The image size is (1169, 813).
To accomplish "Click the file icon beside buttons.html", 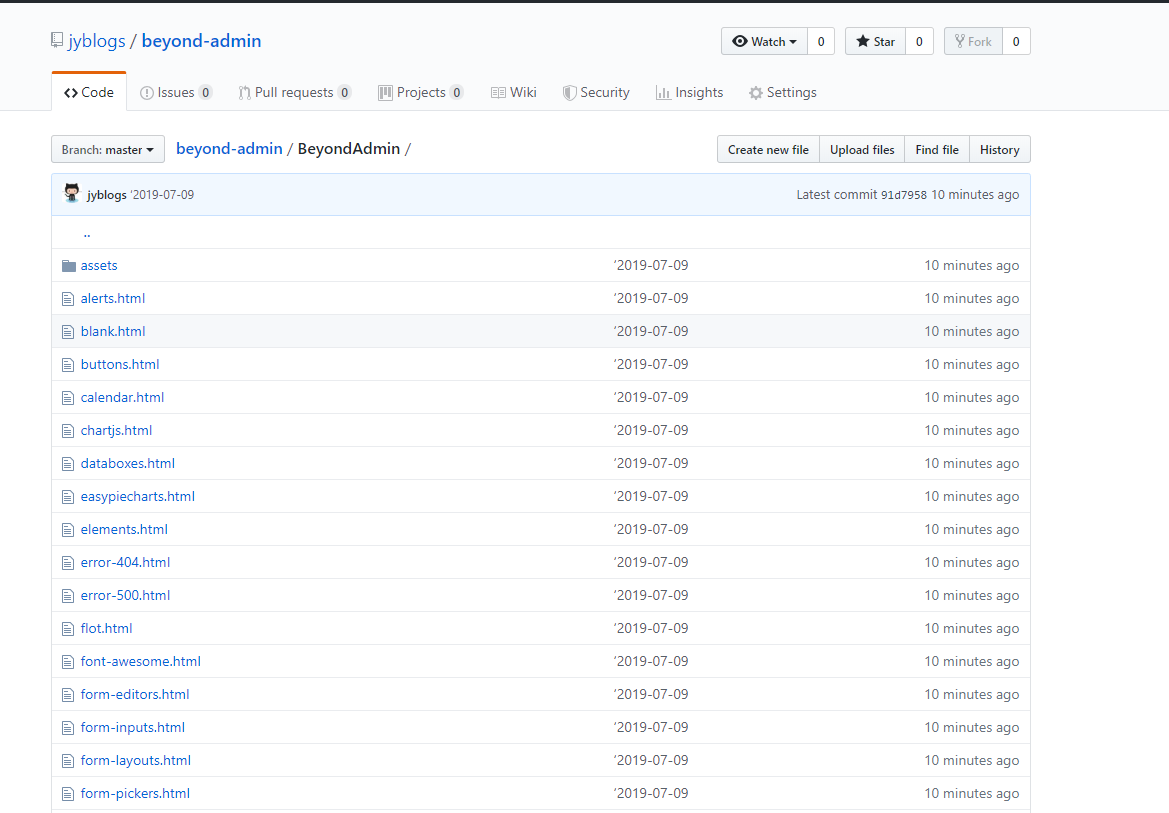I will (68, 365).
